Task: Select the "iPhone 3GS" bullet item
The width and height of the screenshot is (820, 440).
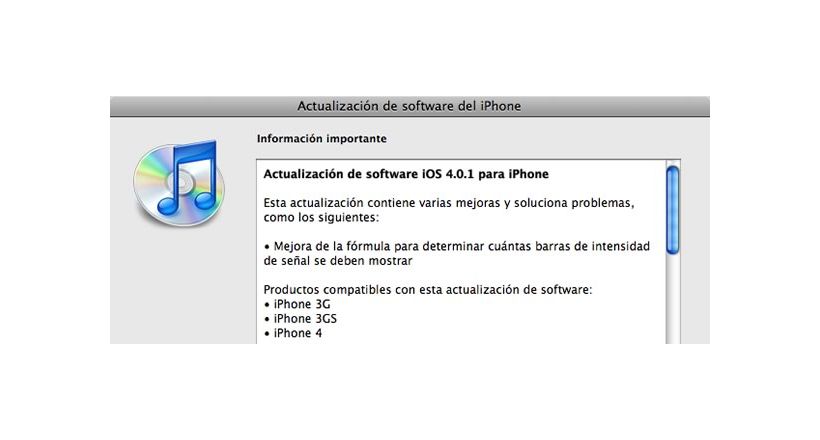Action: [x=300, y=319]
